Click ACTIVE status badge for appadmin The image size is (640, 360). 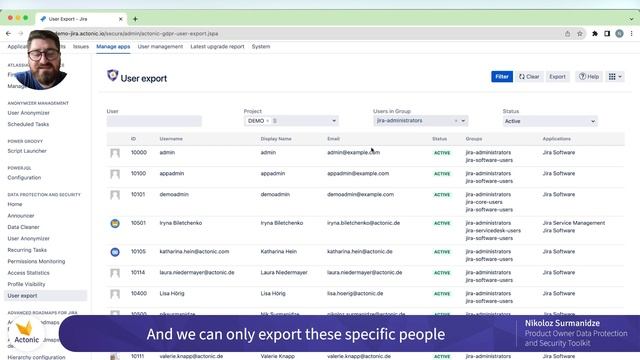(442, 173)
